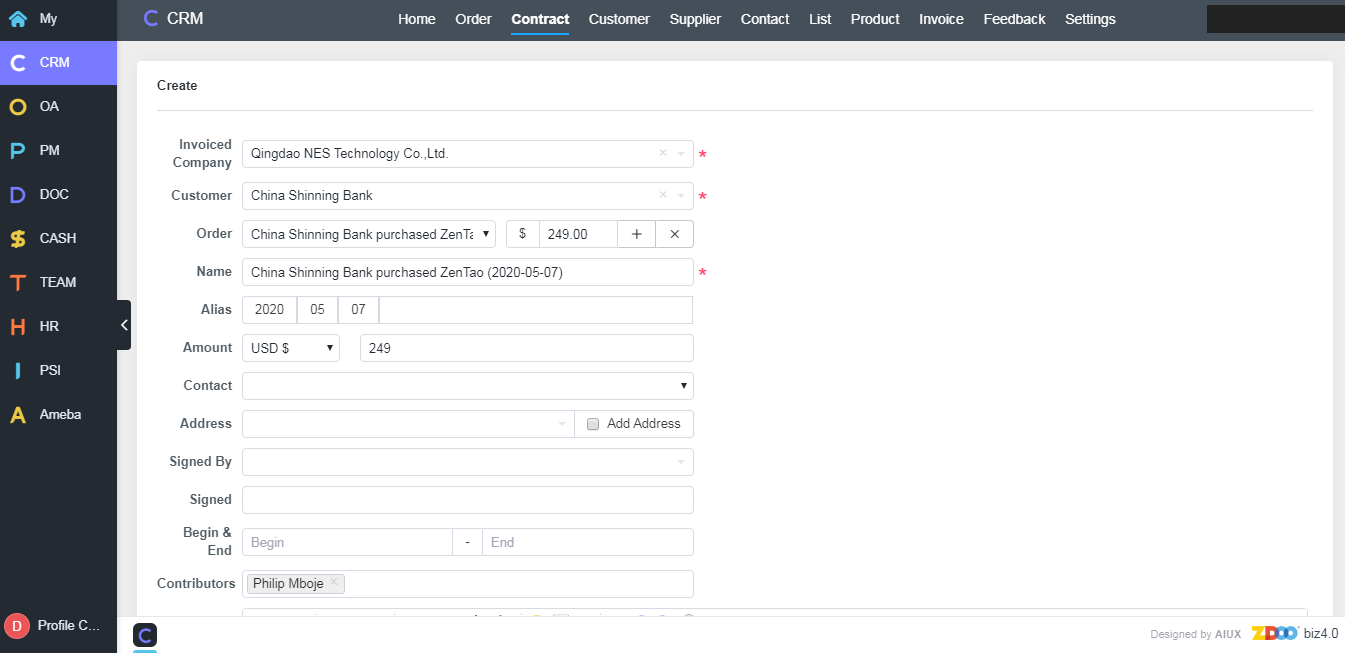Open the PSI module icon
The image size is (1345, 653).
(x=18, y=371)
